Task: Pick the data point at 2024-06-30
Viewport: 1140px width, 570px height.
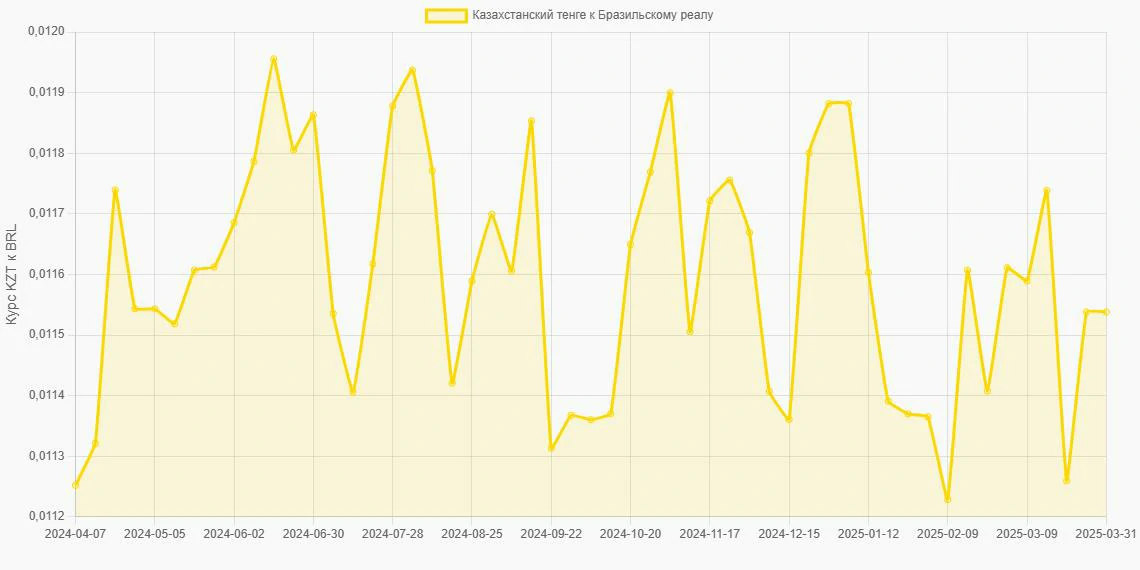Action: pos(313,115)
